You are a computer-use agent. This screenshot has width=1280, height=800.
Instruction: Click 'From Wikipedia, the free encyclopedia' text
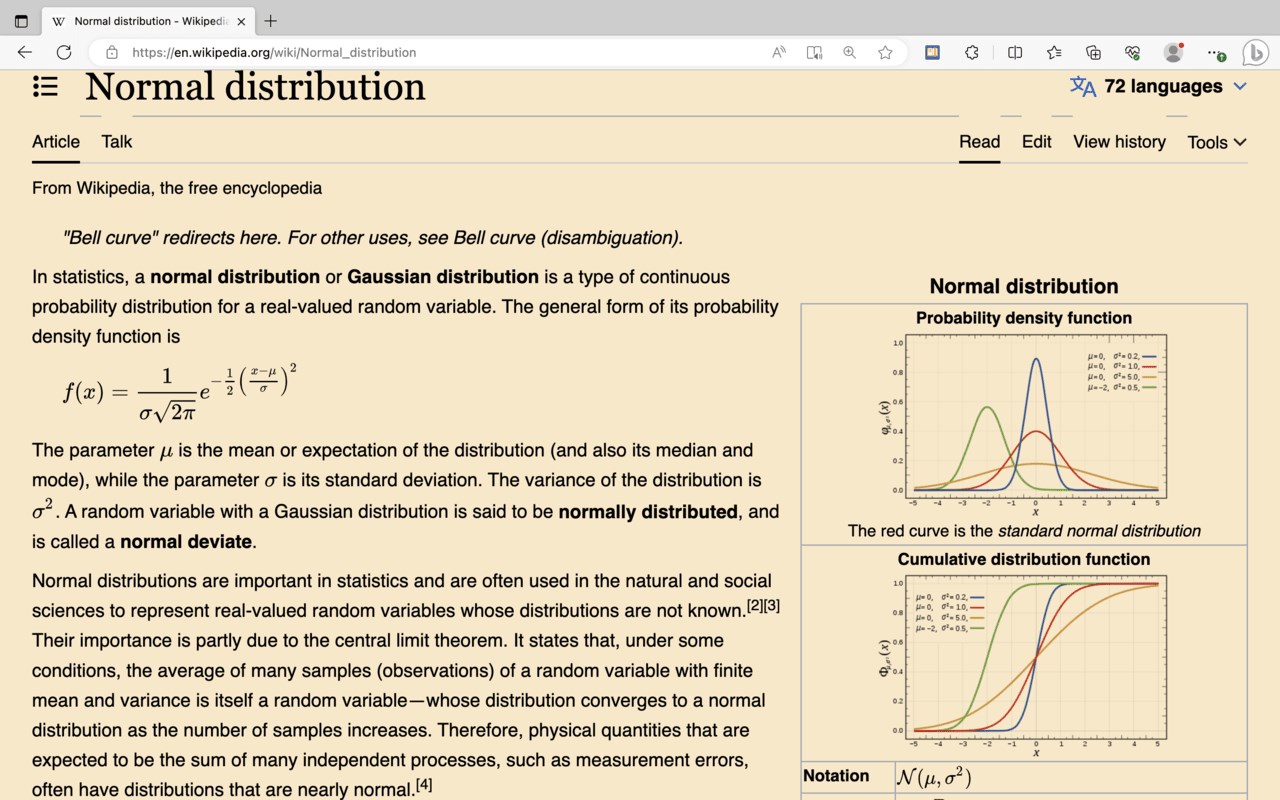coord(177,188)
